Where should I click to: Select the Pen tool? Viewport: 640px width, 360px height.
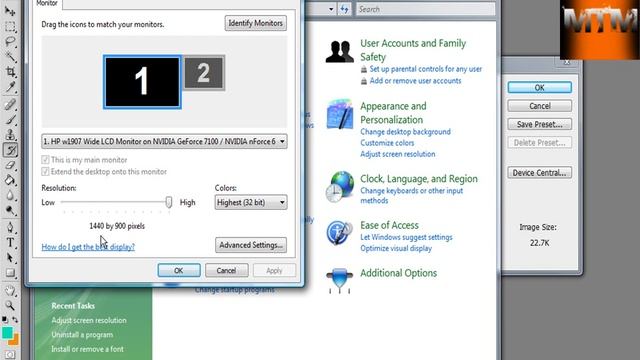pyautogui.click(x=10, y=227)
